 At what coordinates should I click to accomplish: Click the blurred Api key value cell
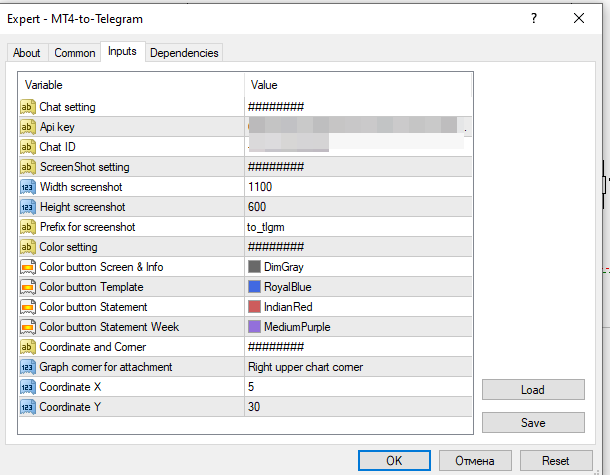[x=358, y=127]
